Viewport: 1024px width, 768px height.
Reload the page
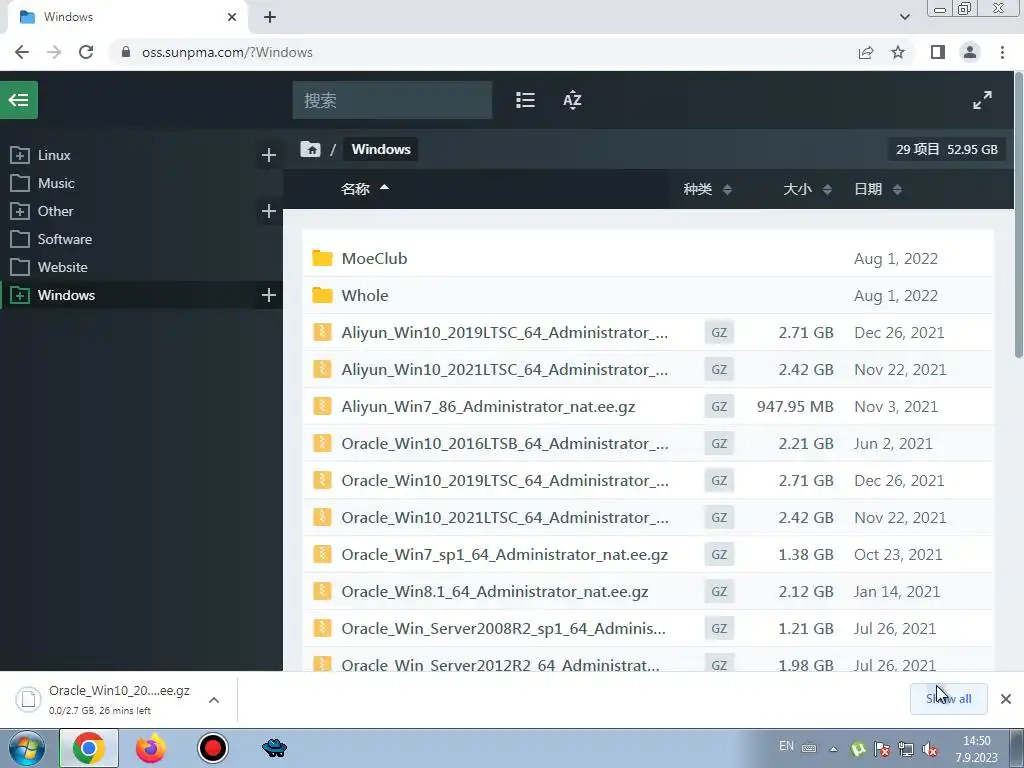point(86,52)
